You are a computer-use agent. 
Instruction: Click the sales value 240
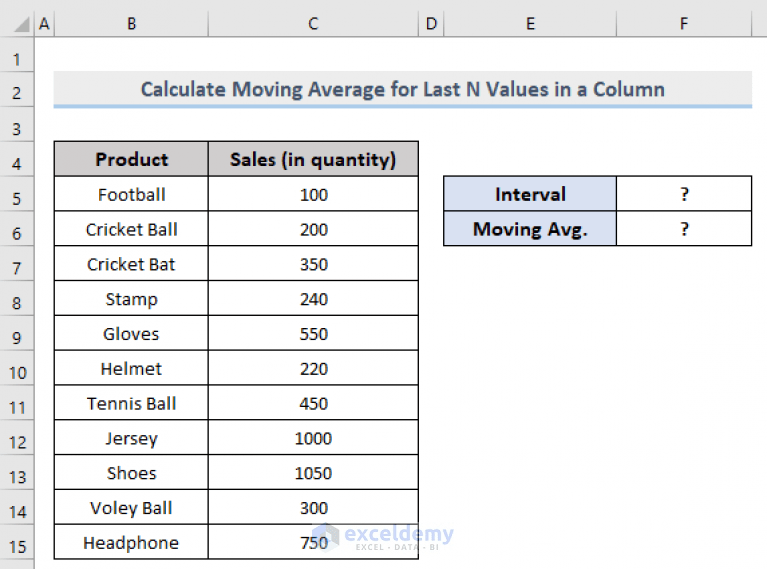point(313,298)
